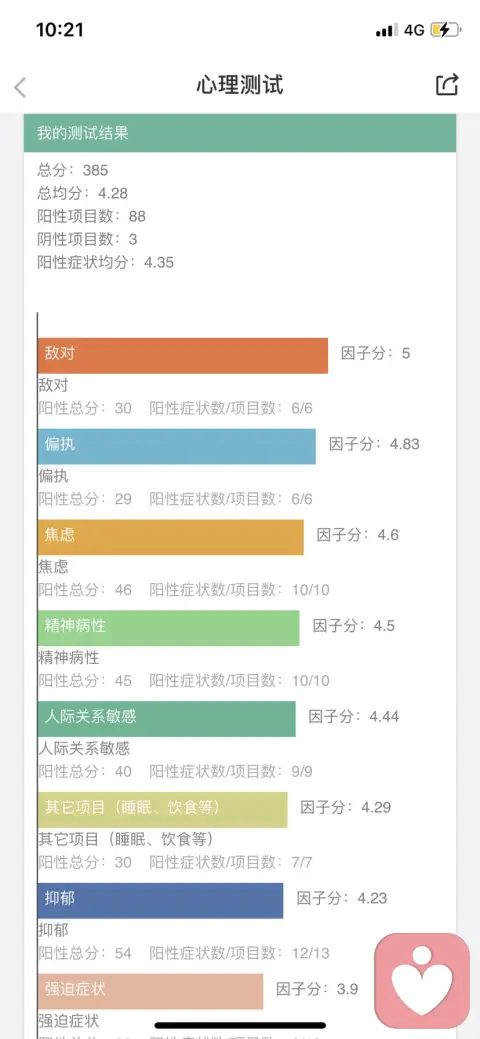Select the blue 偏执 bar
Viewport: 480px width, 1039px height.
tap(177, 447)
